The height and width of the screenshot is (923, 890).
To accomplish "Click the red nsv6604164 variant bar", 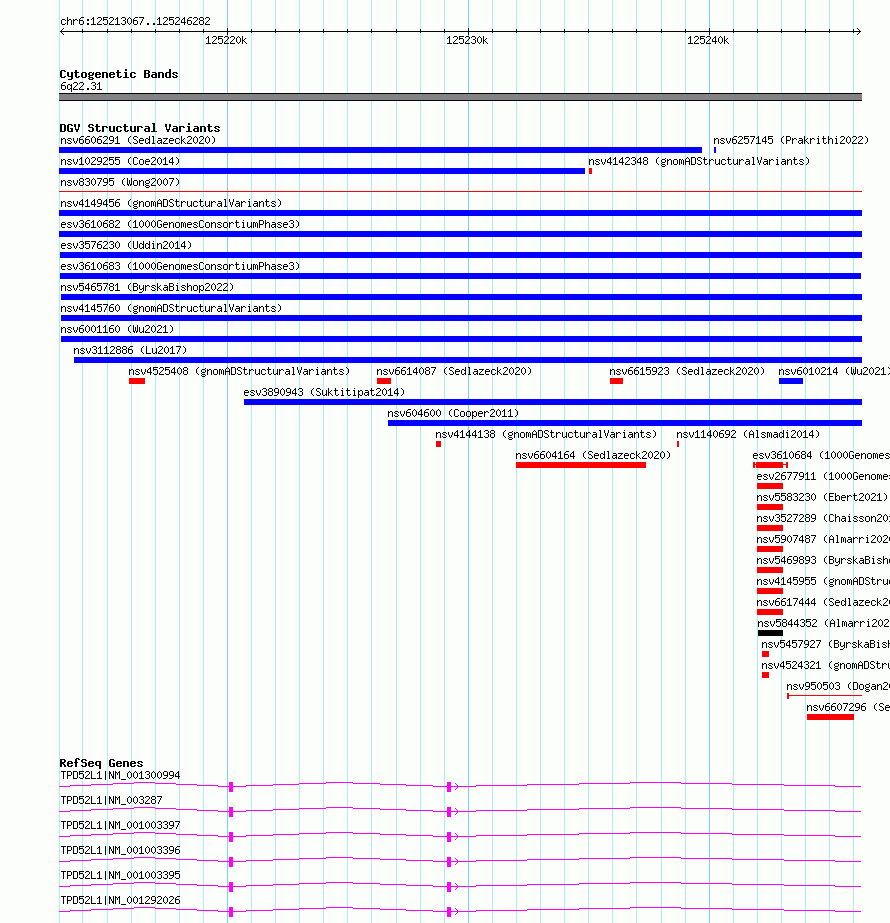I will [x=580, y=465].
